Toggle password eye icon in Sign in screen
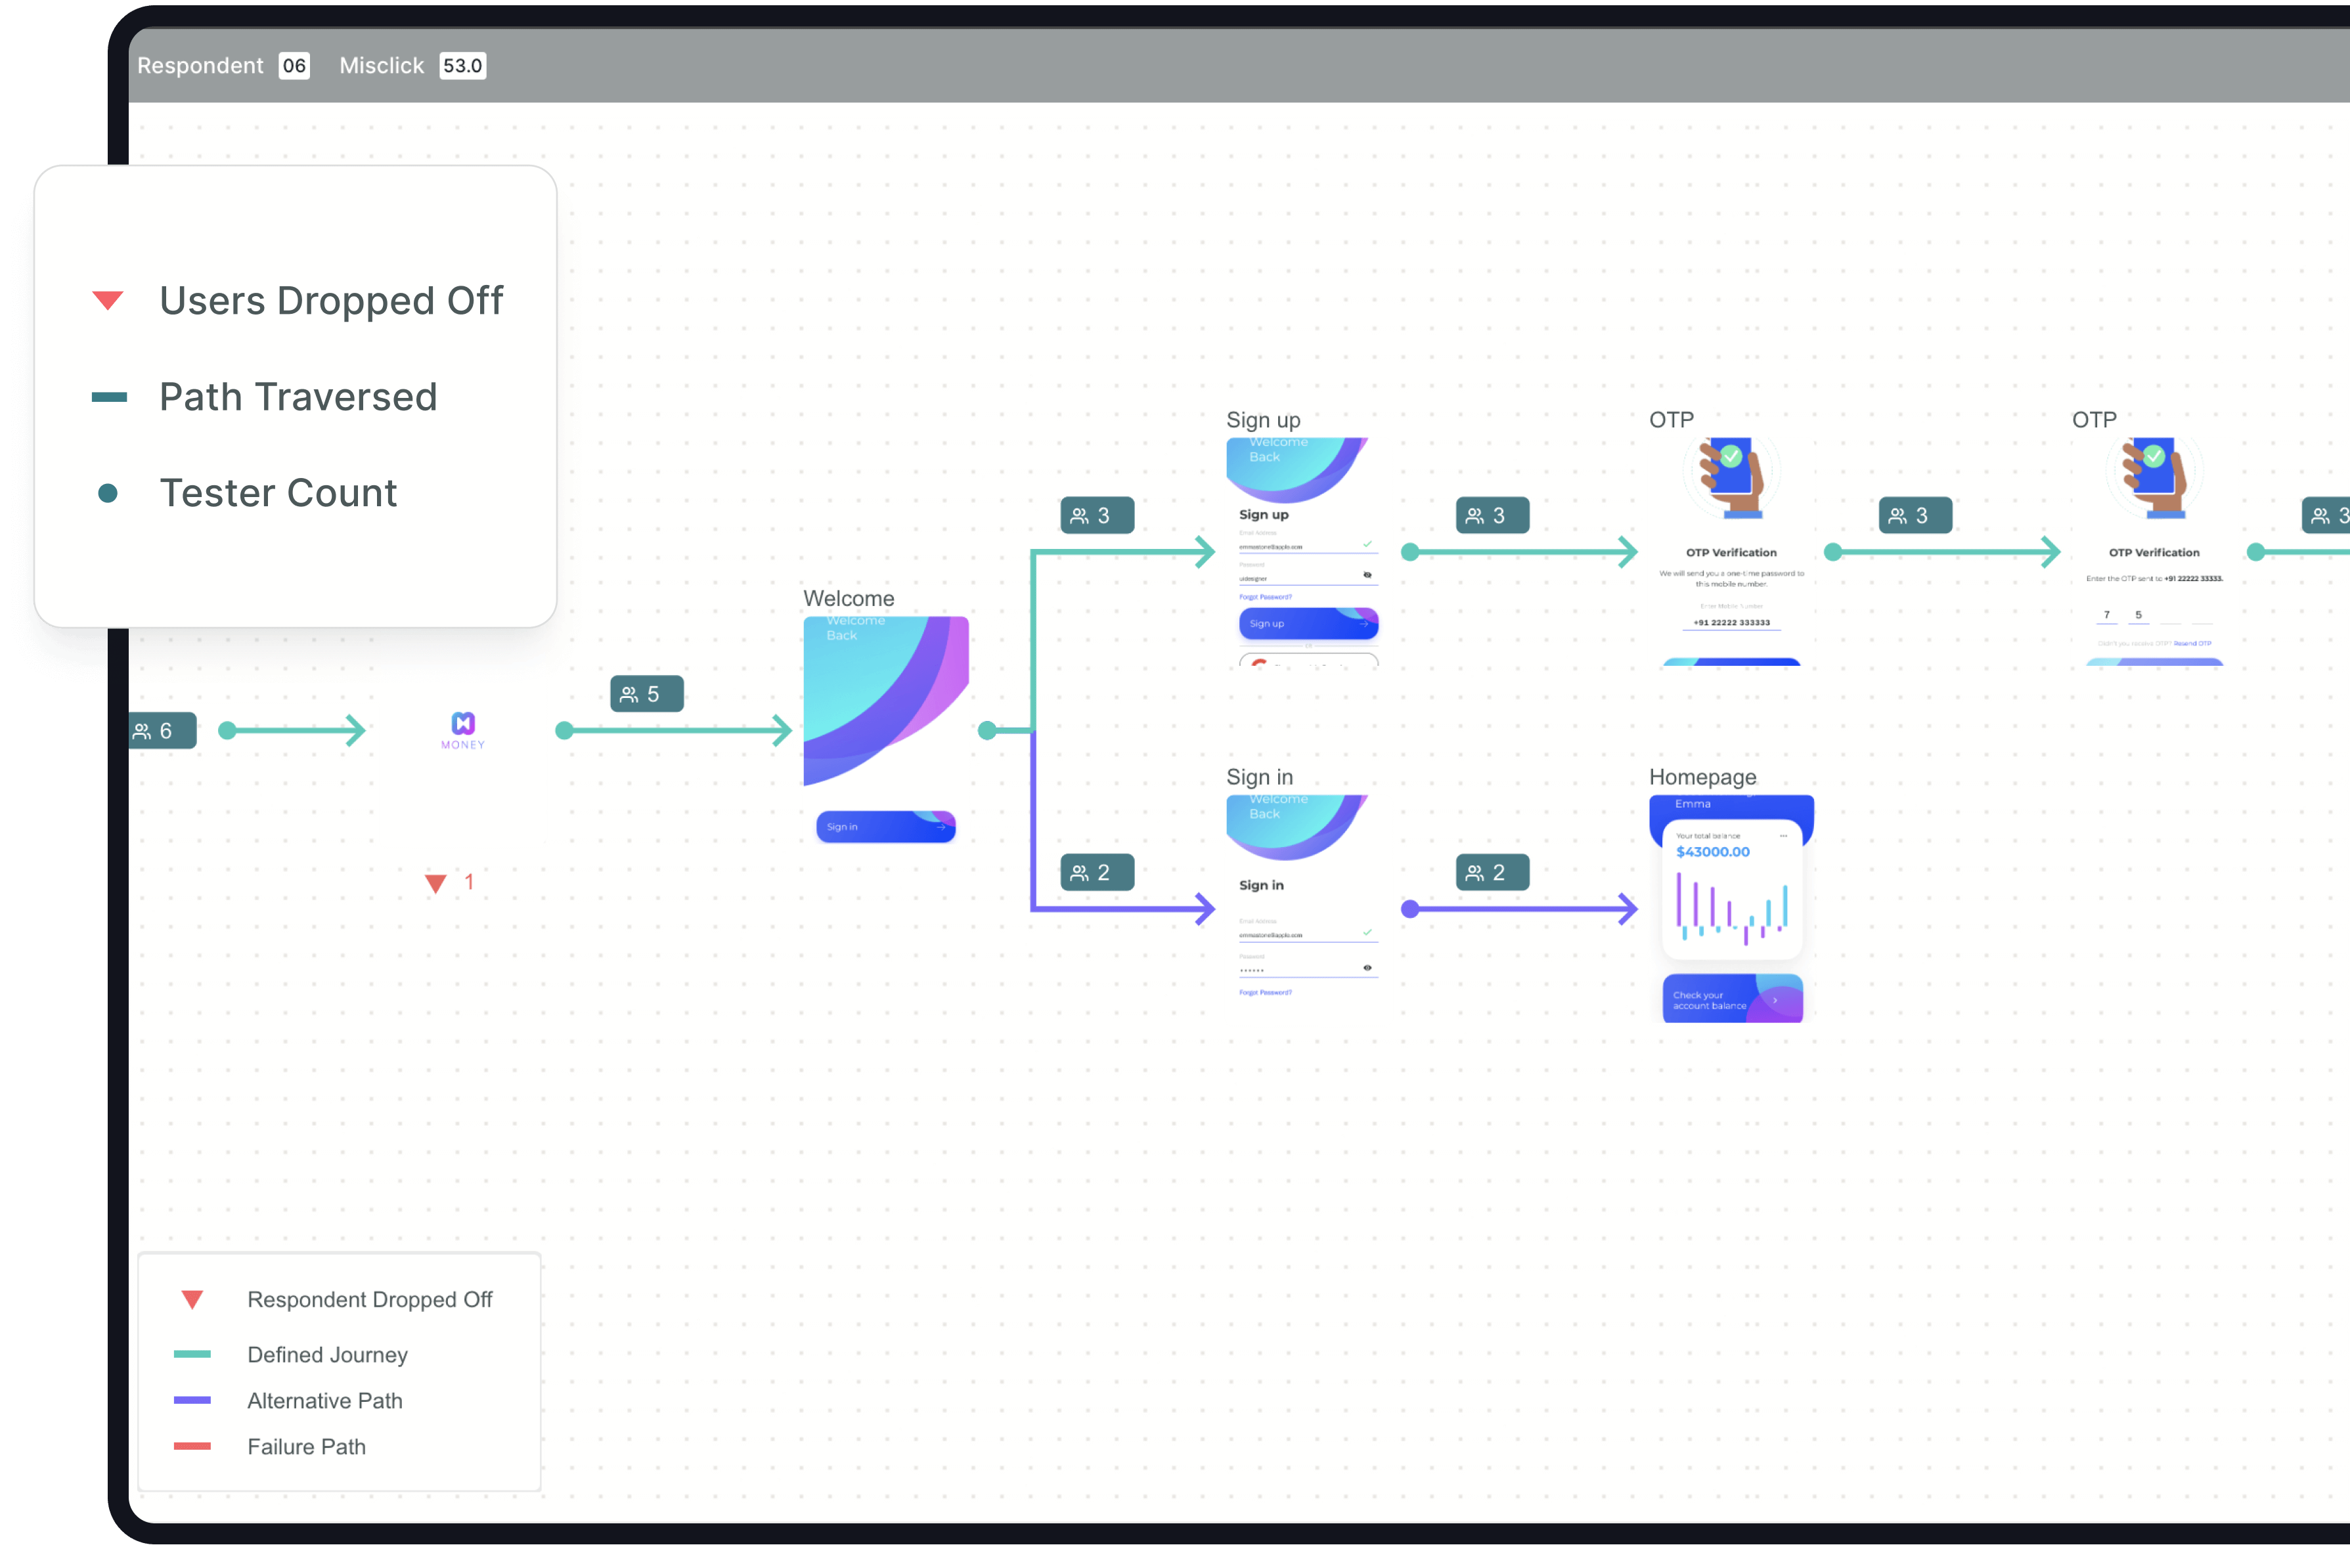Screen dimensions: 2350x1568 (x=1367, y=968)
